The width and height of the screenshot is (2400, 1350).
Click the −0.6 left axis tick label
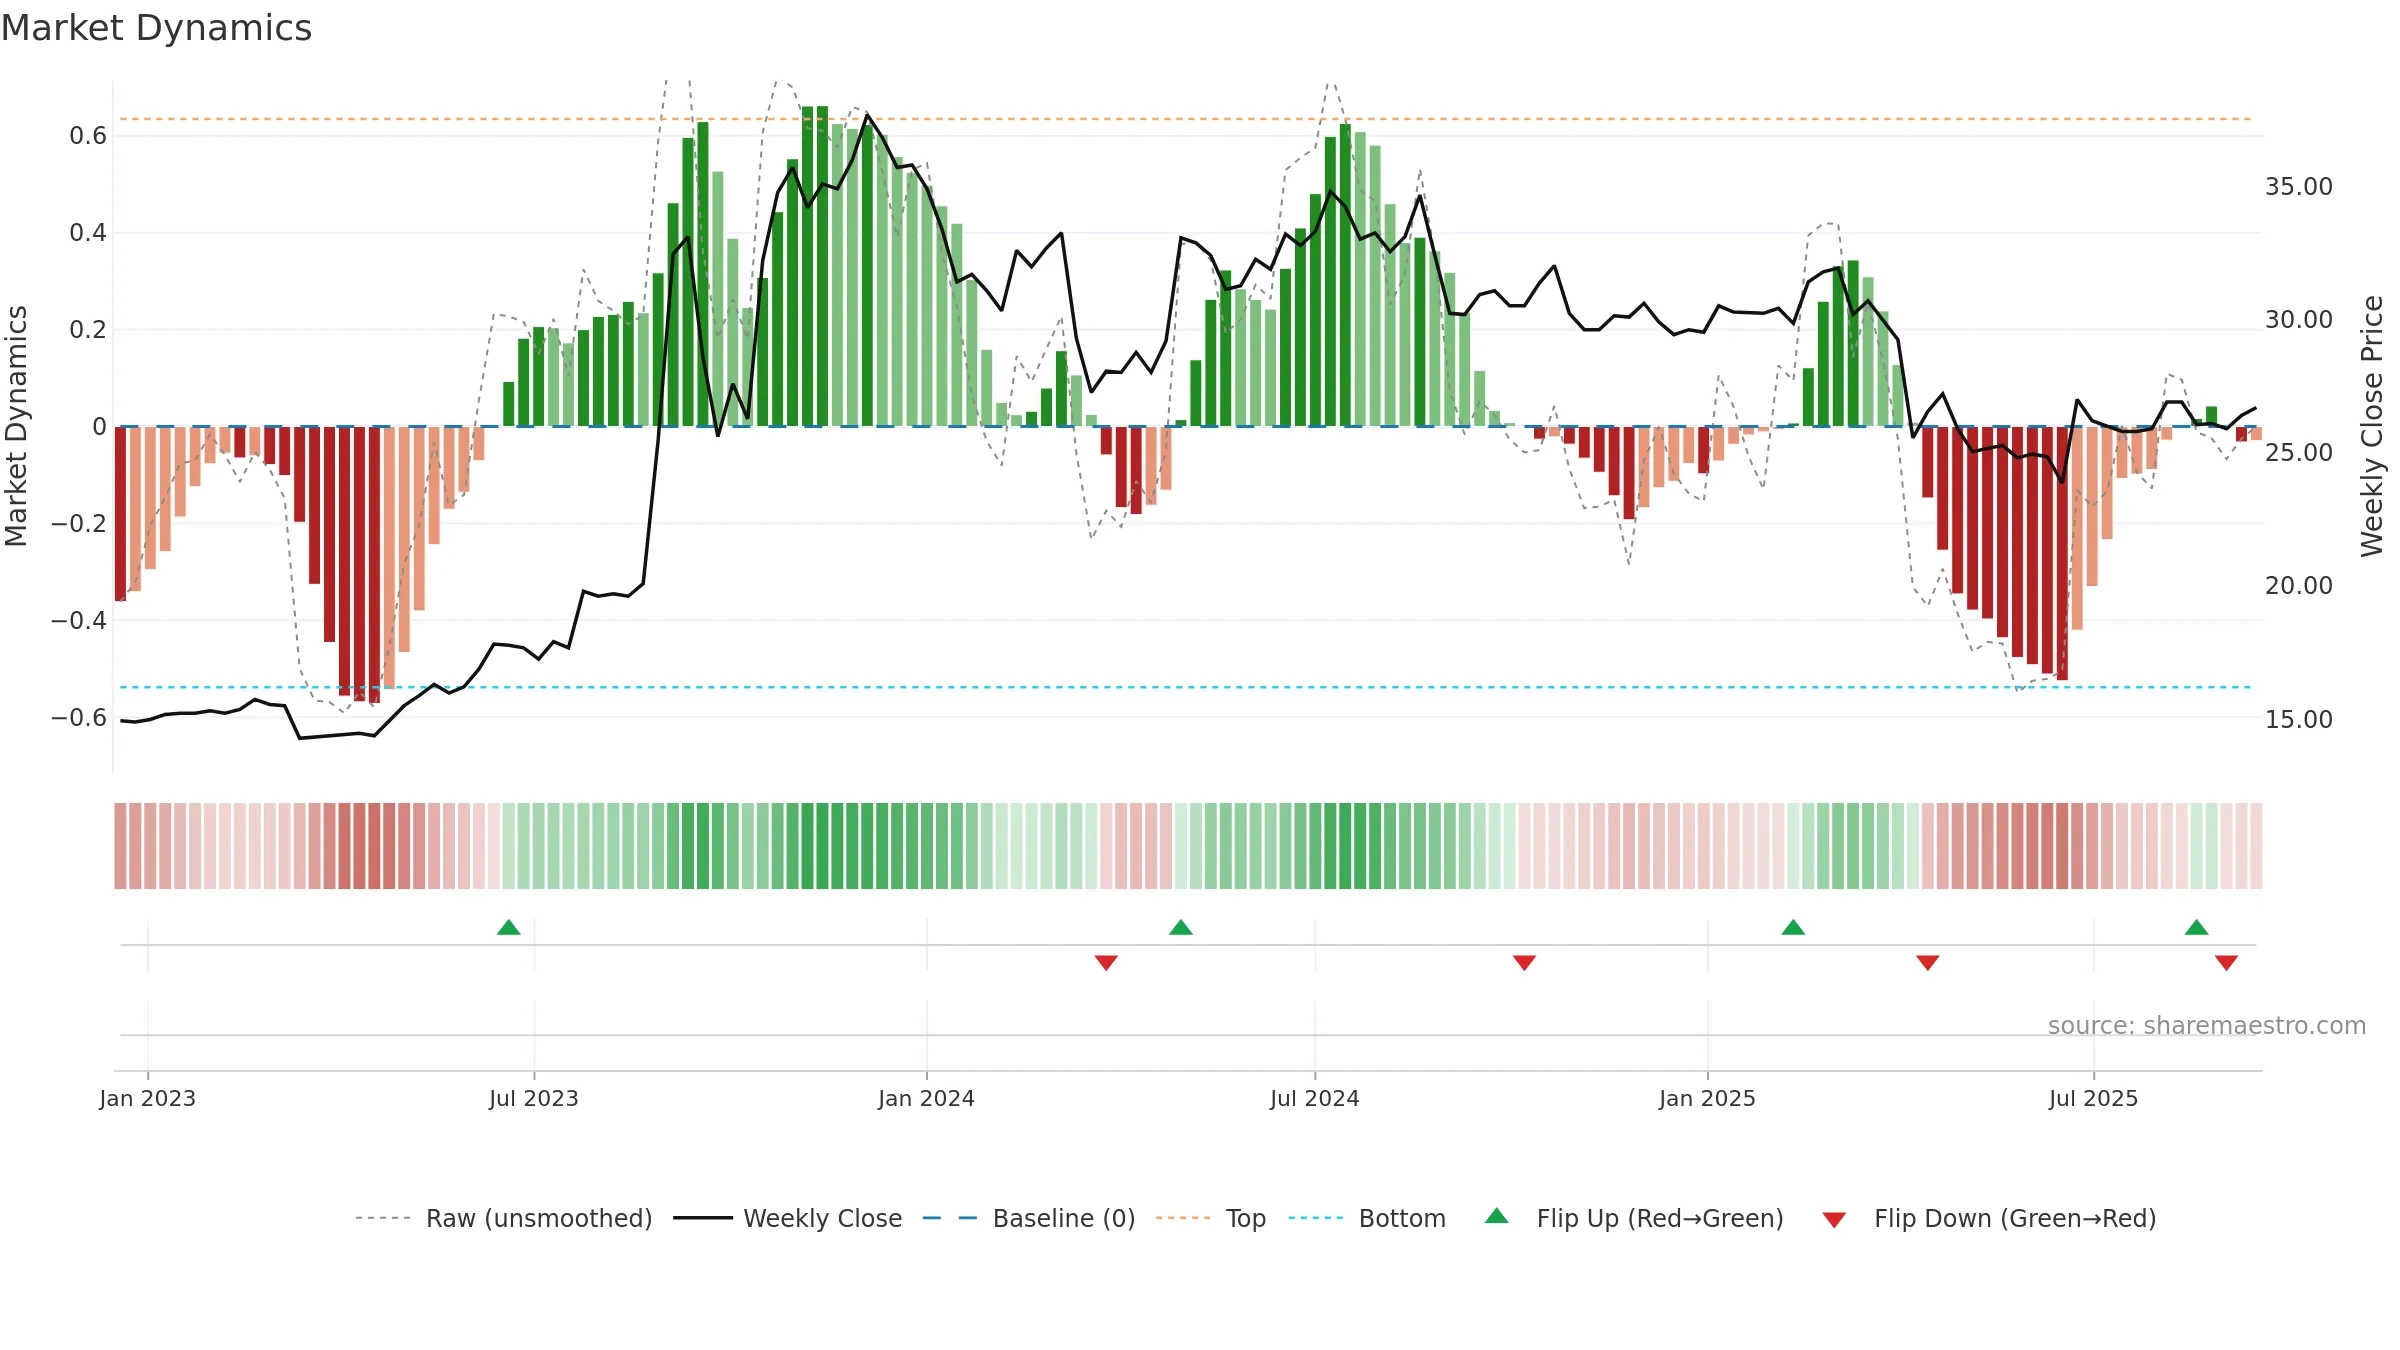pos(79,718)
